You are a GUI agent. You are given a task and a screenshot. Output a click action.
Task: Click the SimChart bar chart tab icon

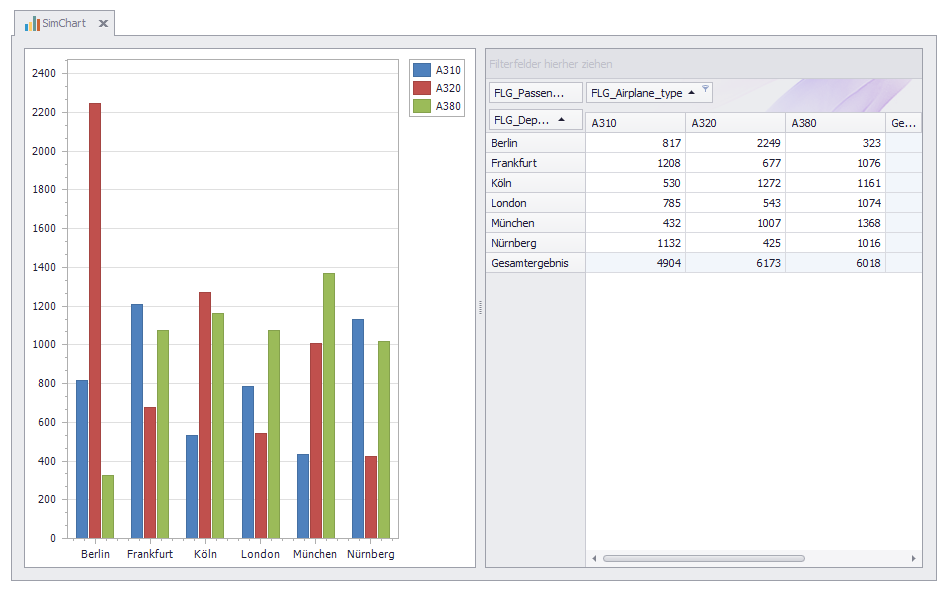[32, 23]
